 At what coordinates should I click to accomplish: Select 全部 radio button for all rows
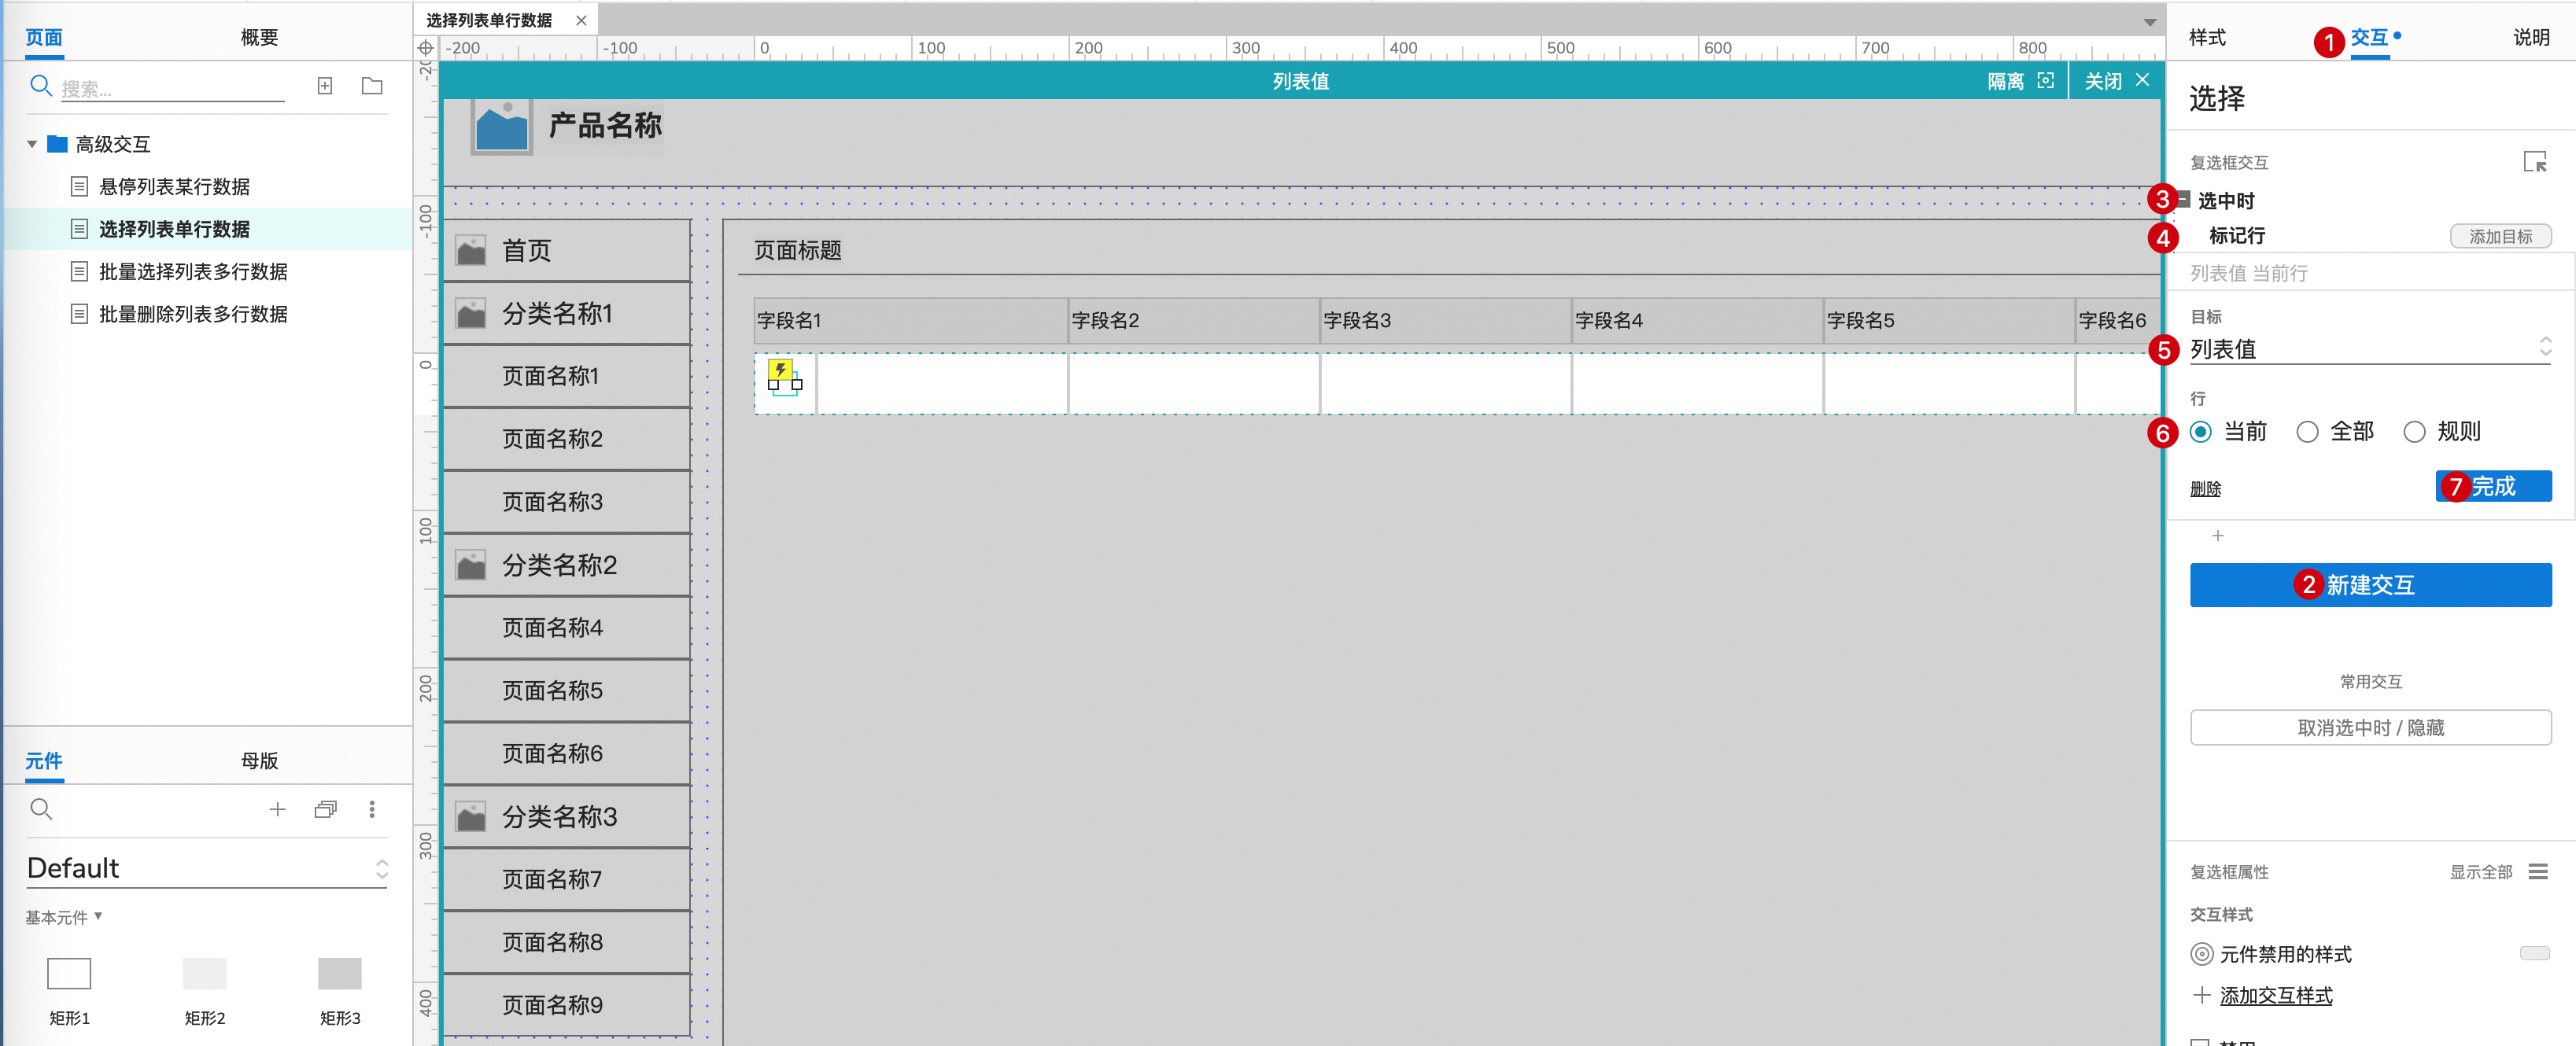point(2307,432)
